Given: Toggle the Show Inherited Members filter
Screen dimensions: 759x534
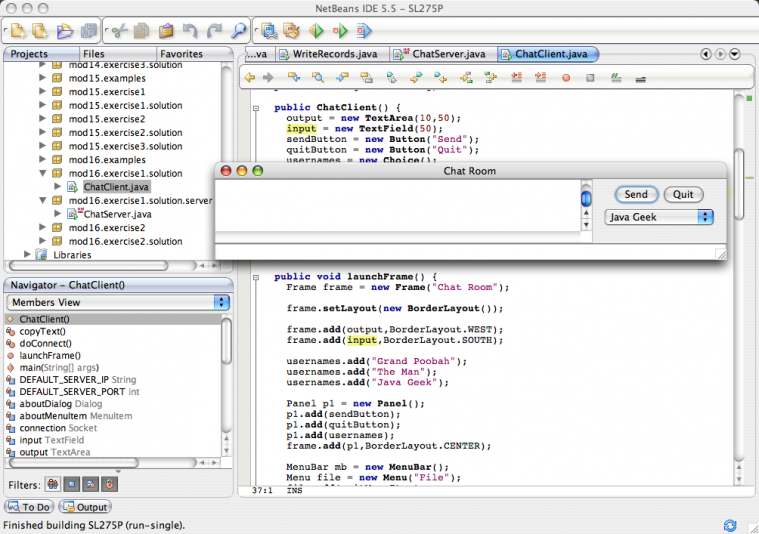Looking at the screenshot, I should pos(53,484).
